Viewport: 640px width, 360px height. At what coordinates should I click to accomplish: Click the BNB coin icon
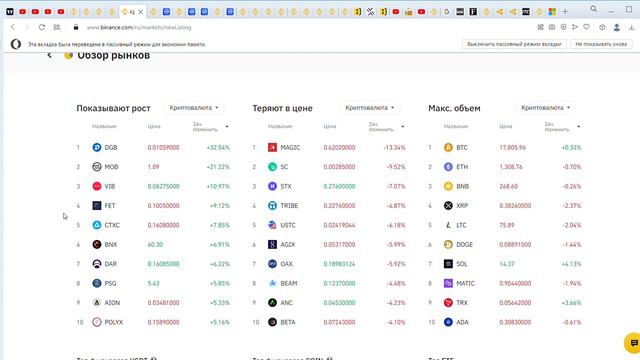point(448,186)
